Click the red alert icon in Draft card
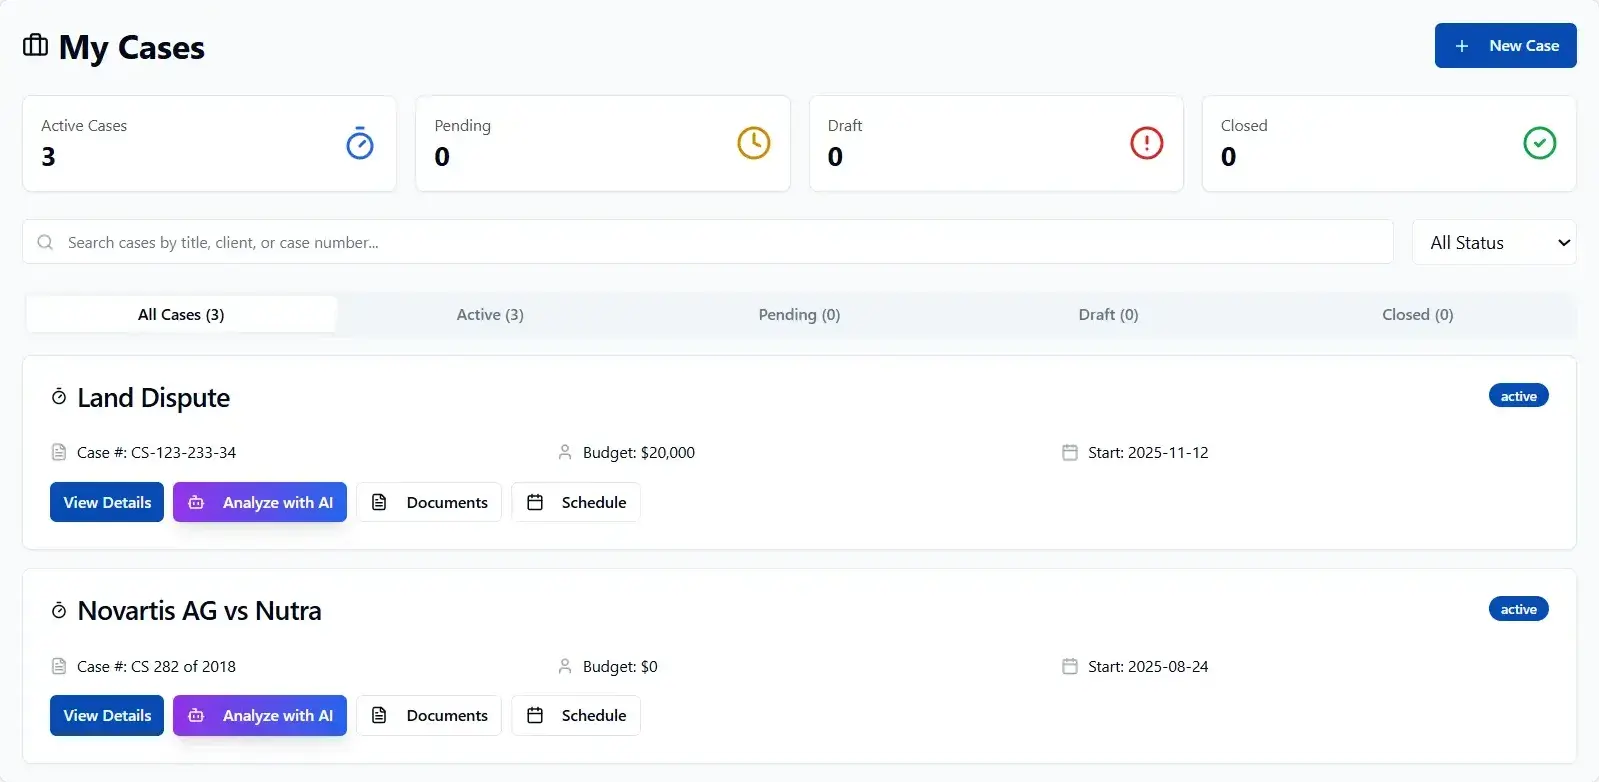This screenshot has width=1599, height=782. click(1146, 143)
